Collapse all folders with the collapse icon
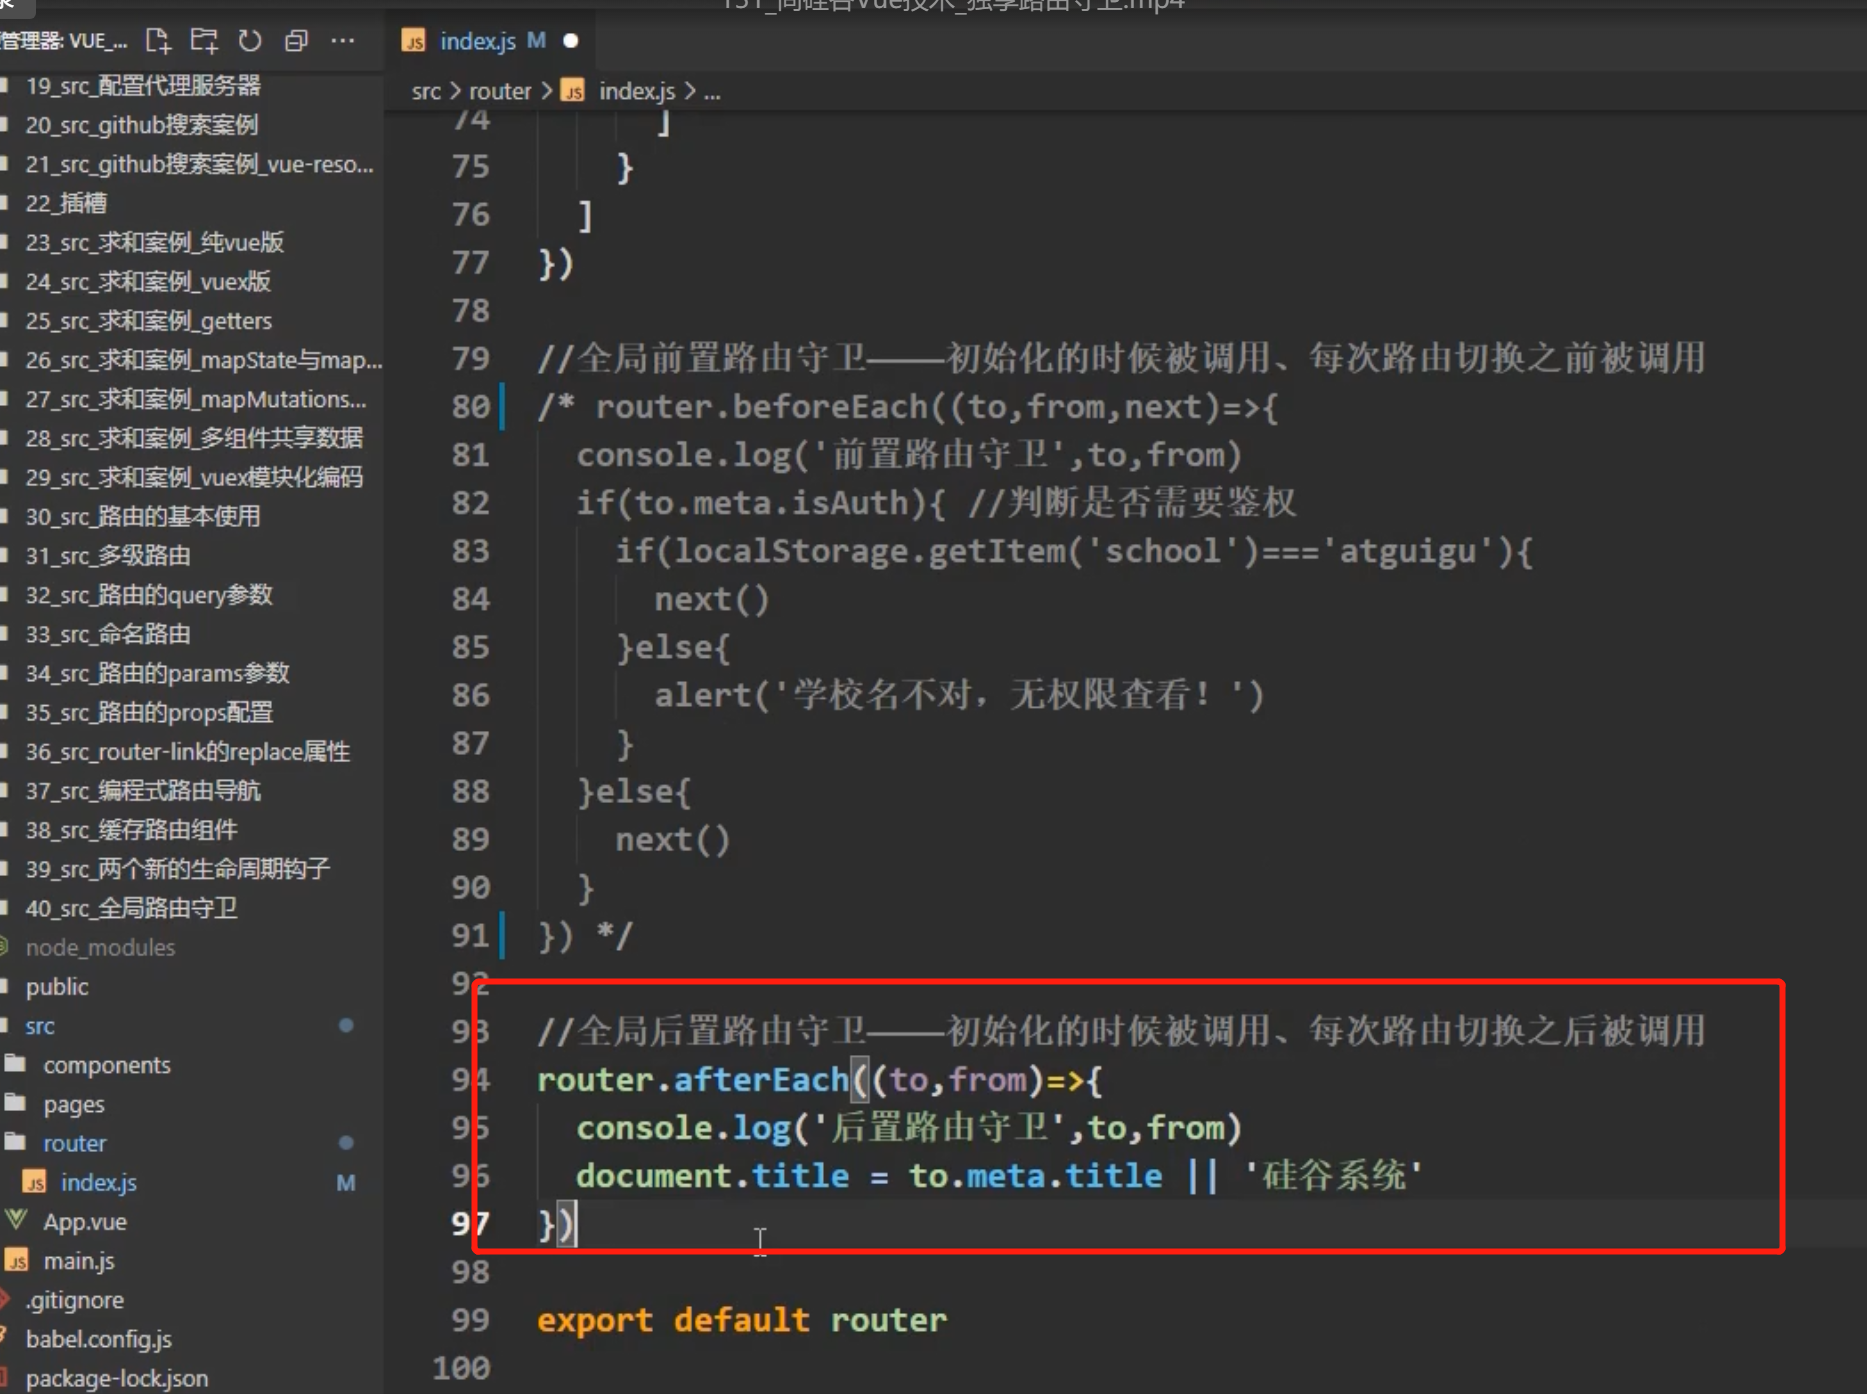Image resolution: width=1867 pixels, height=1394 pixels. click(x=296, y=41)
